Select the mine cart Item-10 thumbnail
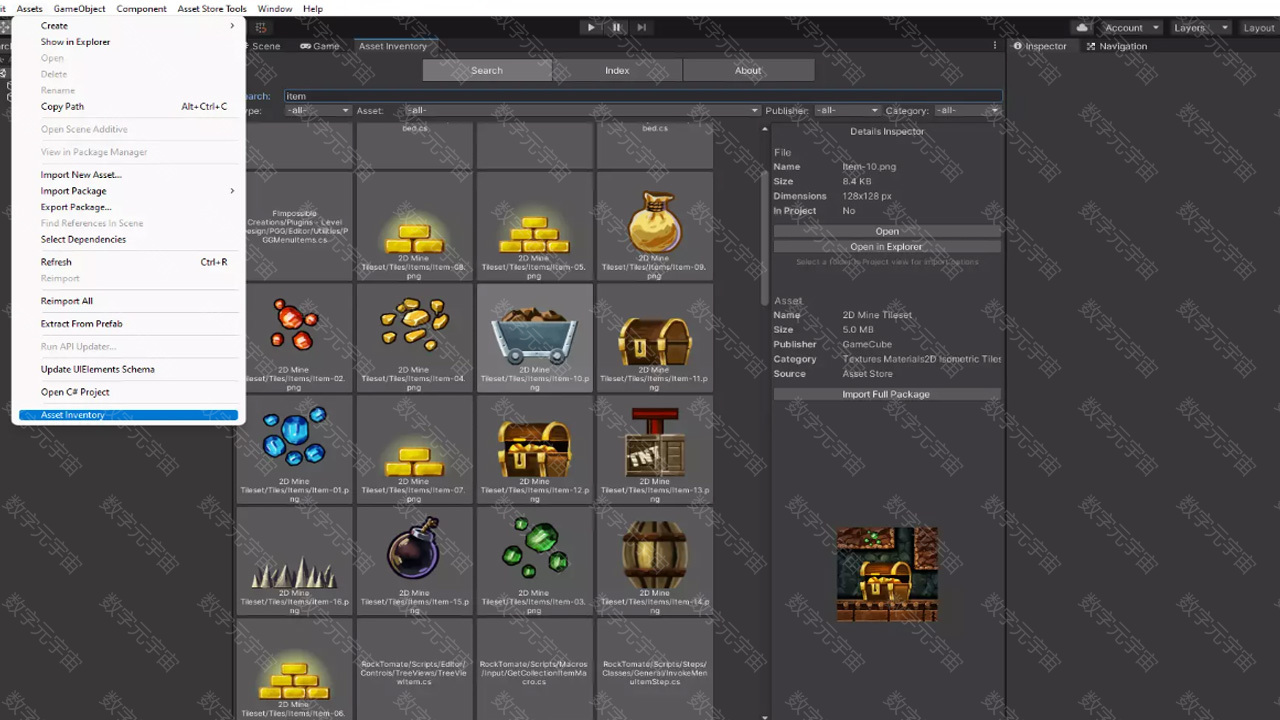This screenshot has height=720, width=1280. 534,337
